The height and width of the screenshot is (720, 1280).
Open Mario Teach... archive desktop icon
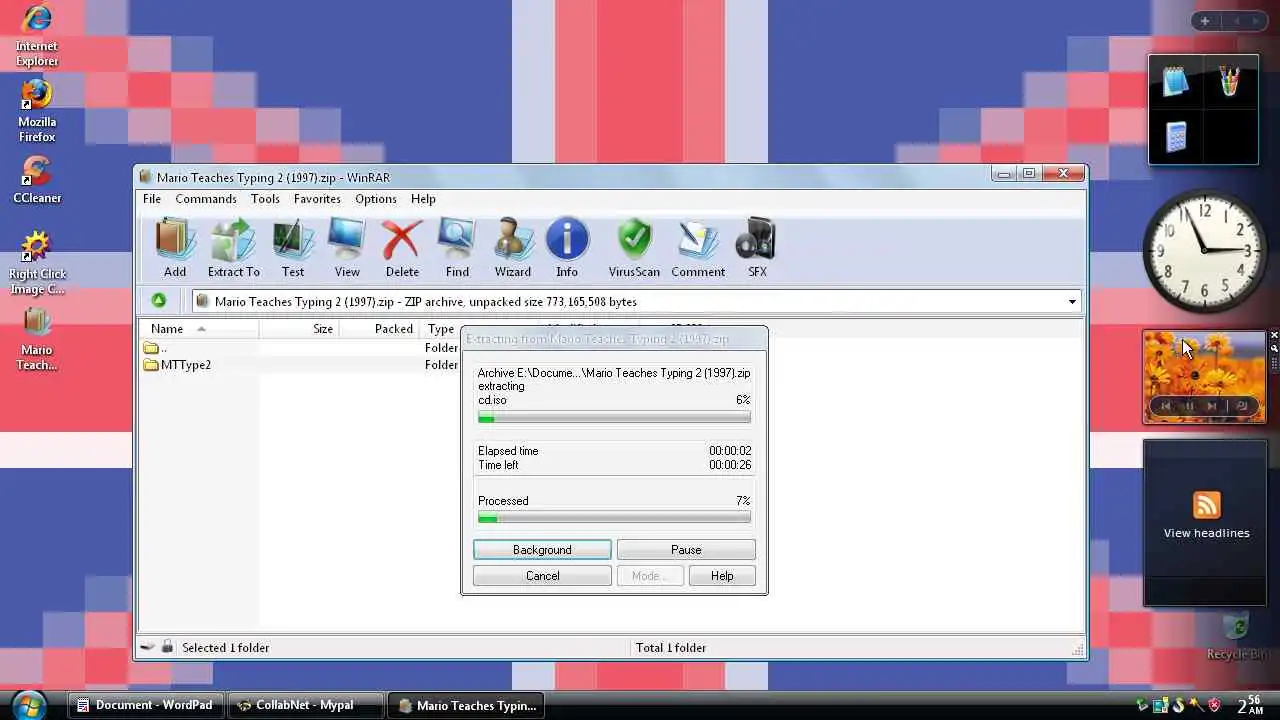click(37, 339)
